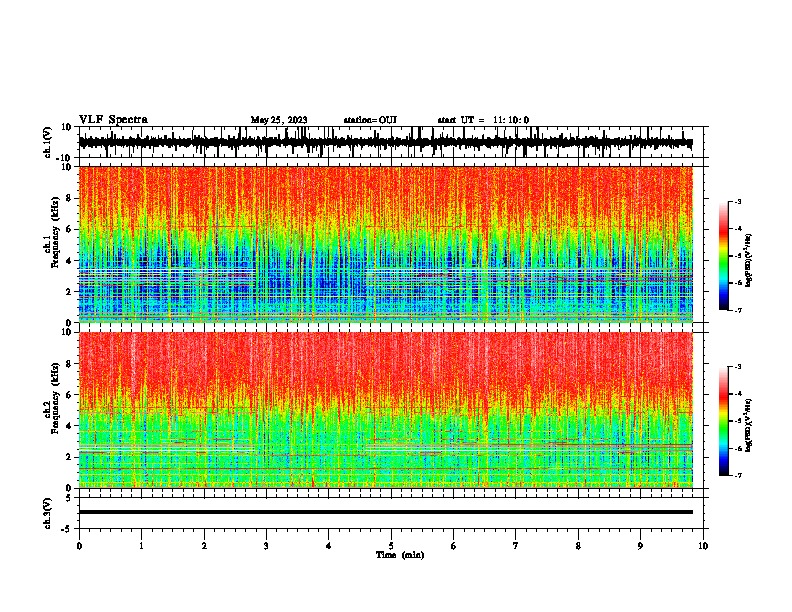
Task: Click the time-axis tick label "6"
Action: point(454,546)
